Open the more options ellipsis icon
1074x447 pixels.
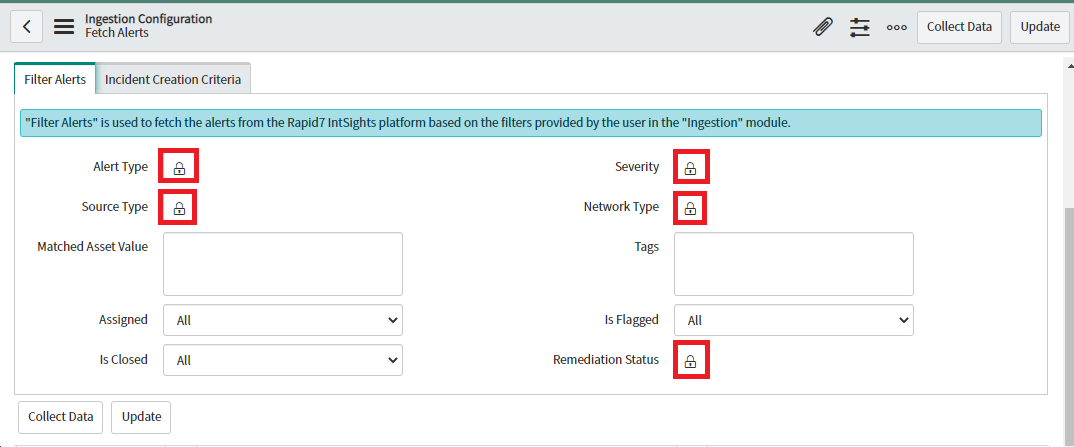[896, 27]
